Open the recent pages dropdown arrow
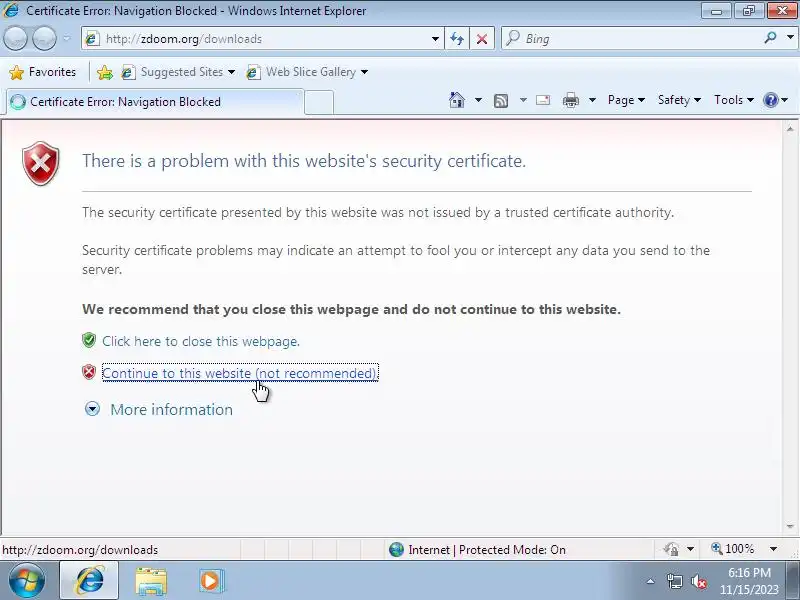Viewport: 800px width, 600px height. (67, 38)
